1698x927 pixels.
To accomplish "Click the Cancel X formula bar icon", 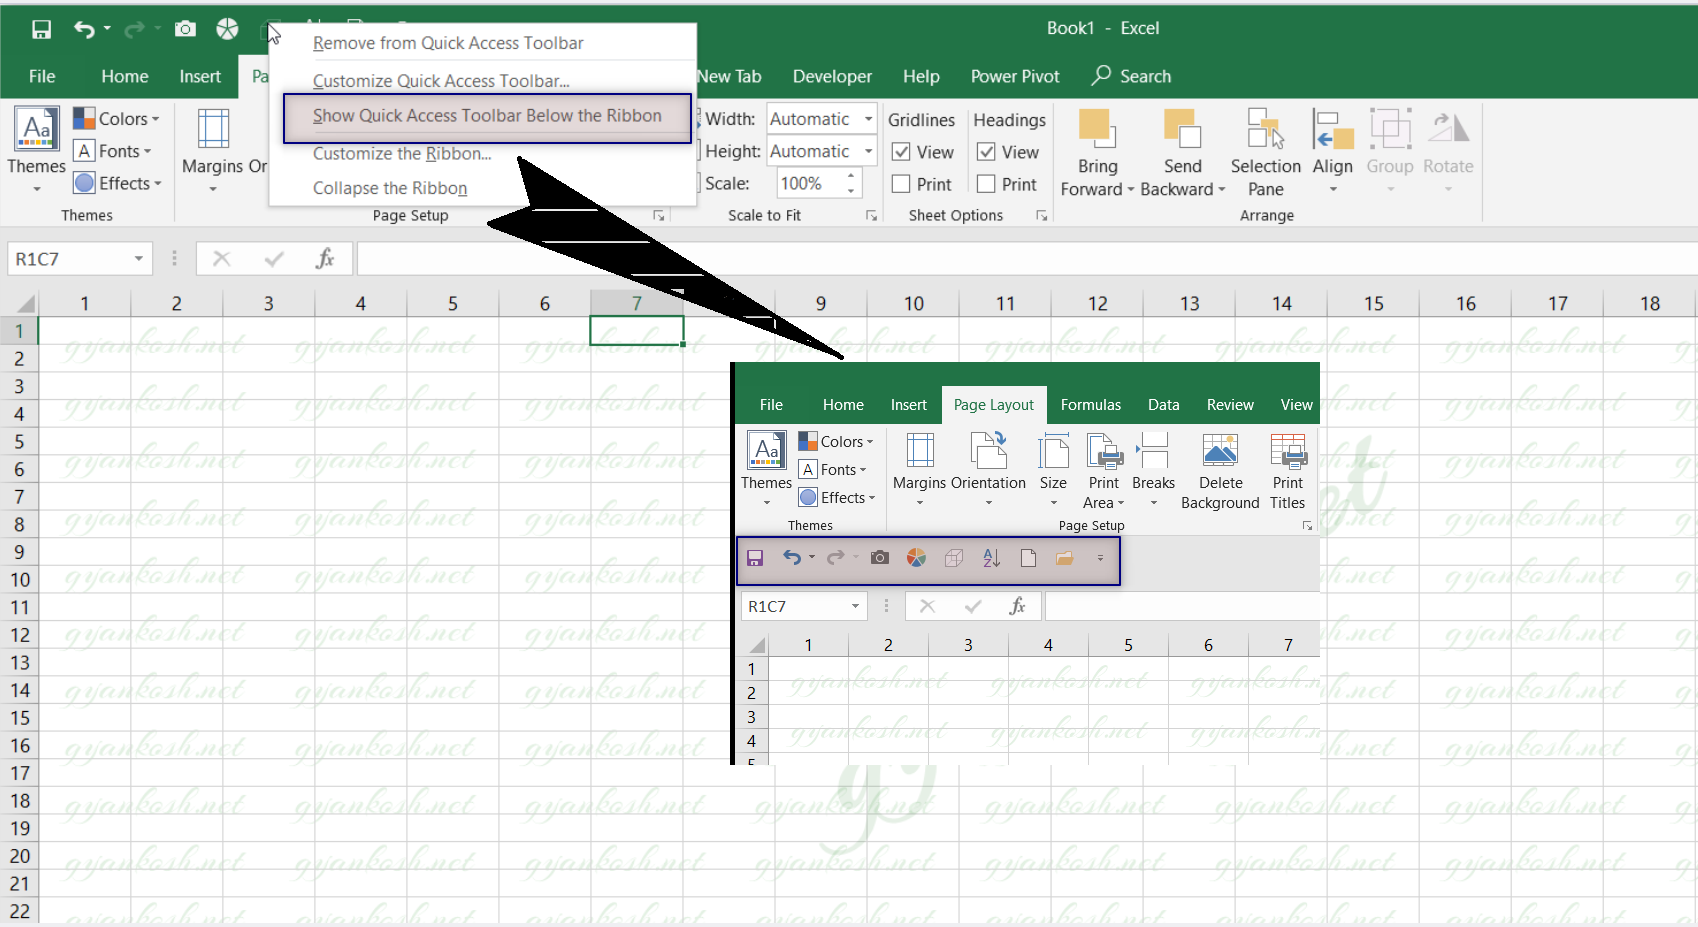I will (222, 259).
